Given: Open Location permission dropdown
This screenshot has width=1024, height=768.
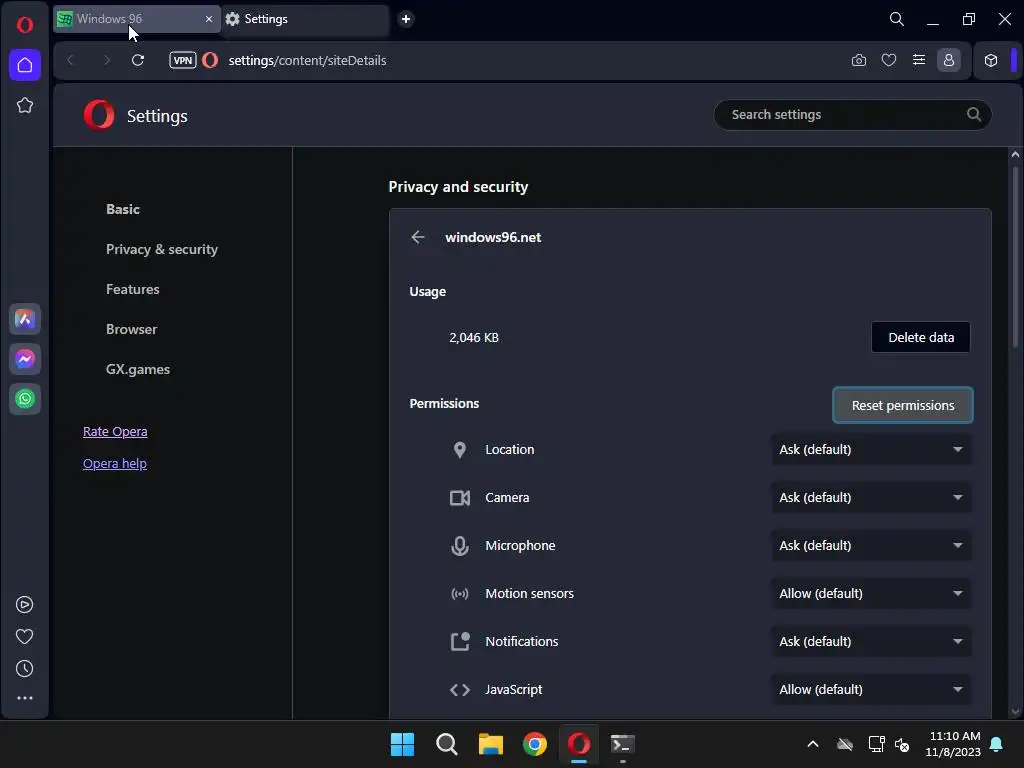Looking at the screenshot, I should pyautogui.click(x=871, y=449).
